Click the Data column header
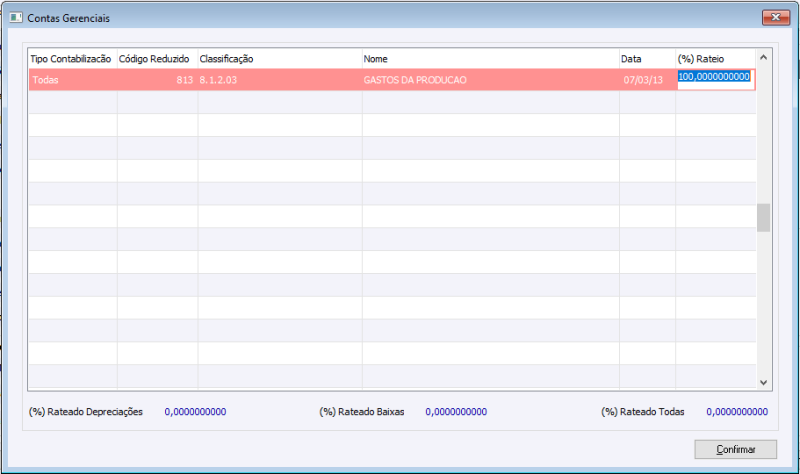Image resolution: width=800 pixels, height=474 pixels. [647, 59]
